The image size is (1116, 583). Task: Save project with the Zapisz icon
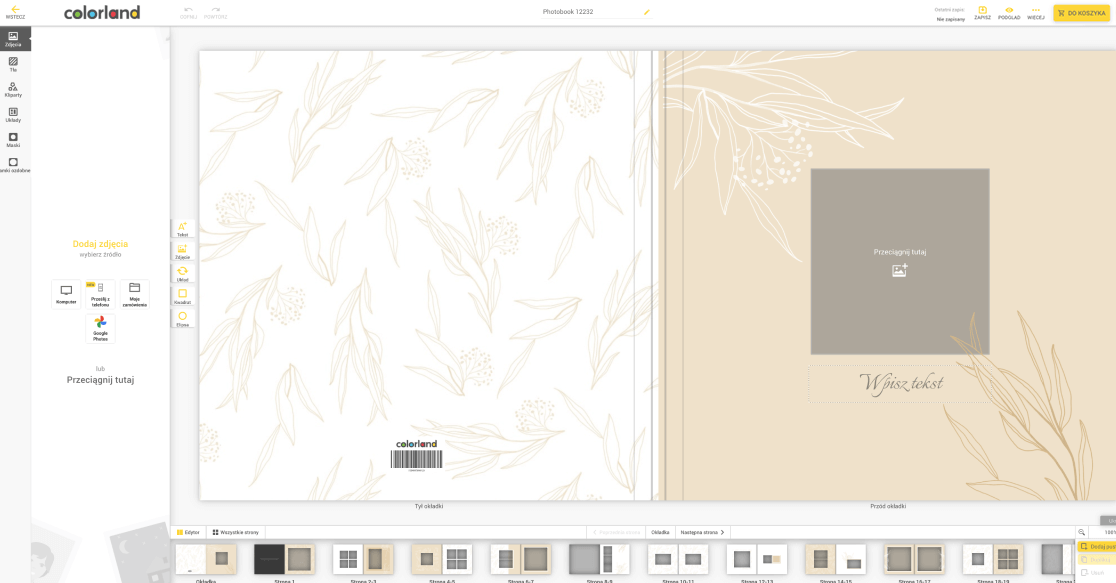[982, 13]
